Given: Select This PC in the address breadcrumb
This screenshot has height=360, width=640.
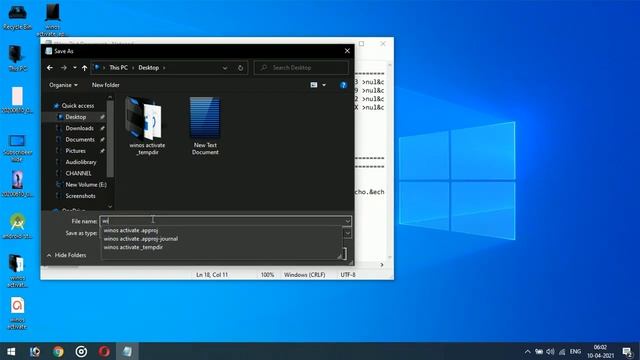Looking at the screenshot, I should point(118,68).
